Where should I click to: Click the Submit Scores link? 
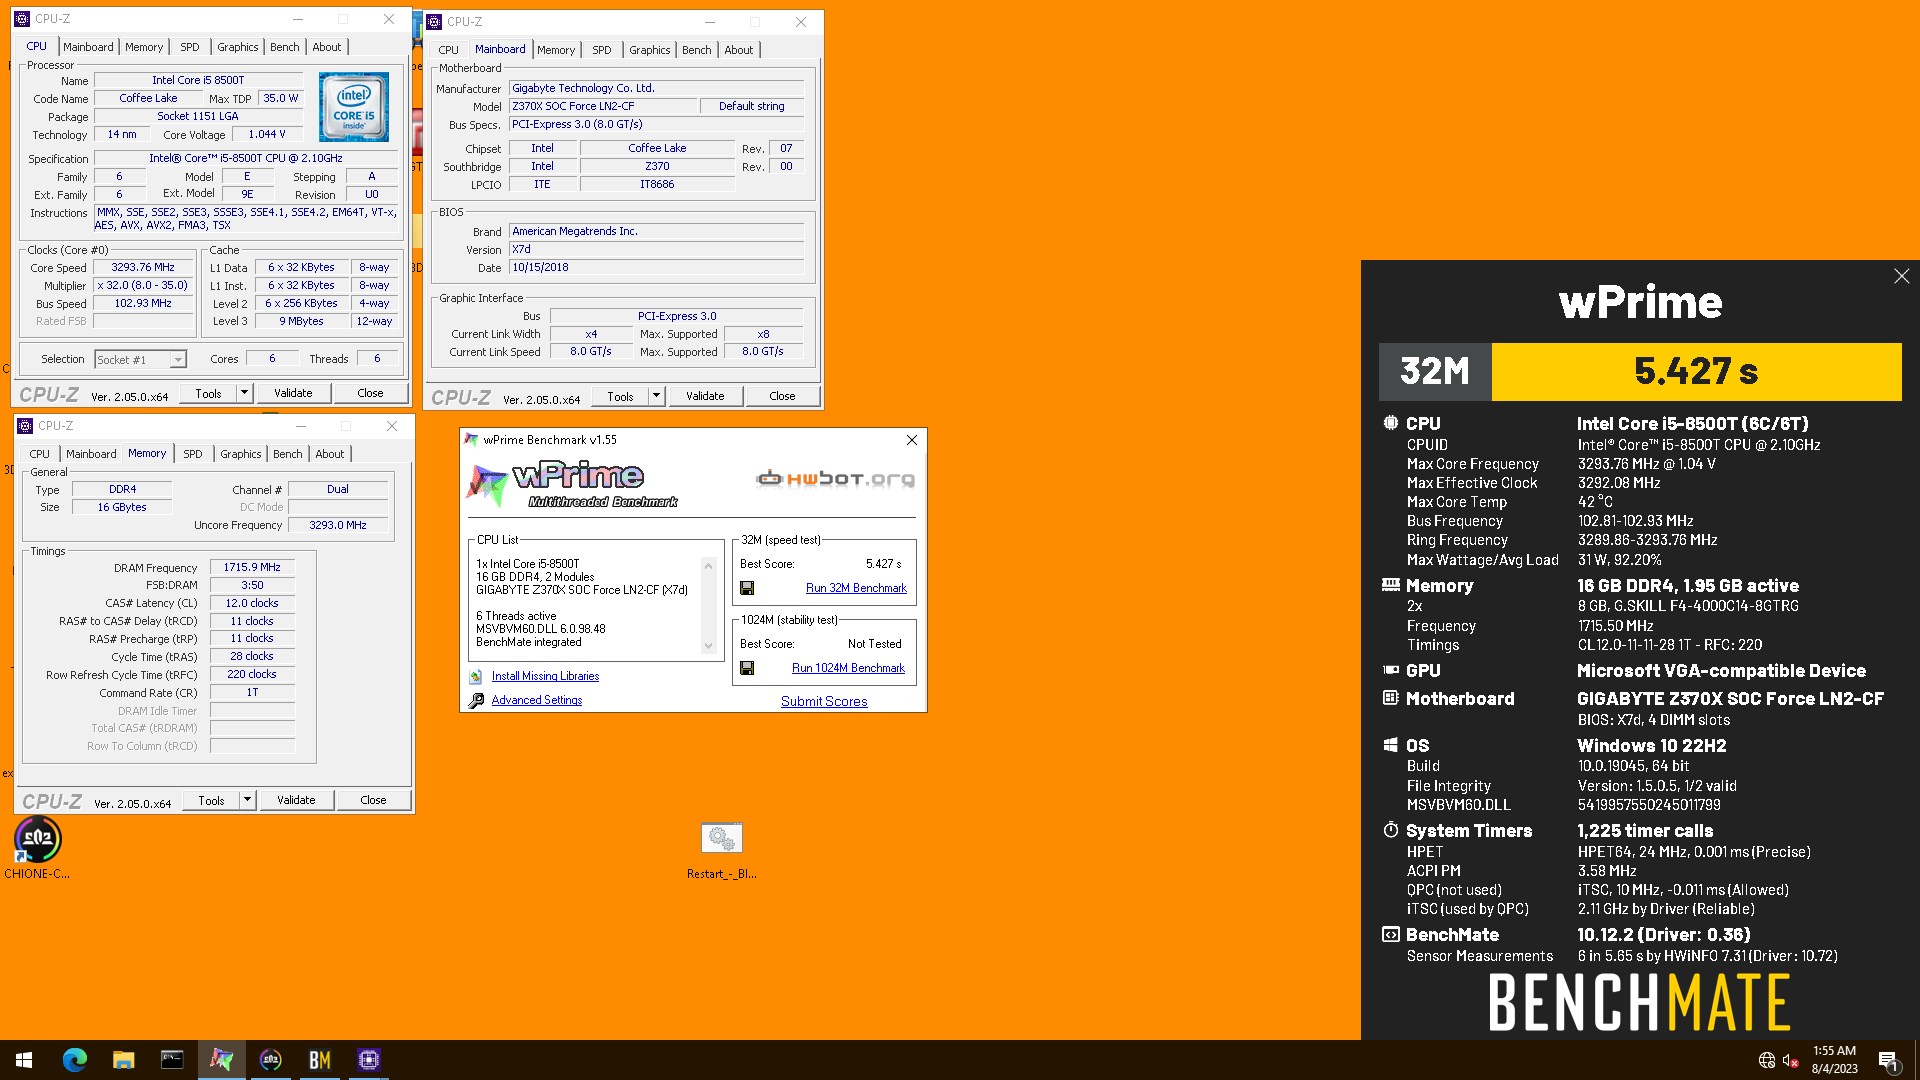tap(824, 701)
